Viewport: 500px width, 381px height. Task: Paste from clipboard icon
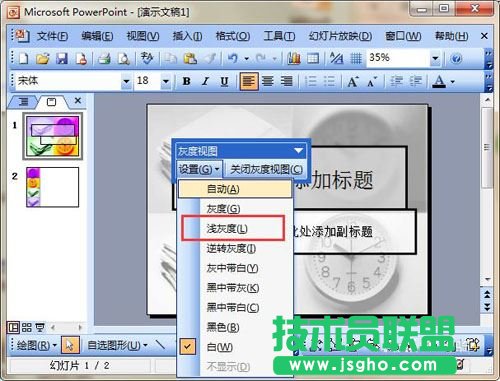[x=190, y=59]
